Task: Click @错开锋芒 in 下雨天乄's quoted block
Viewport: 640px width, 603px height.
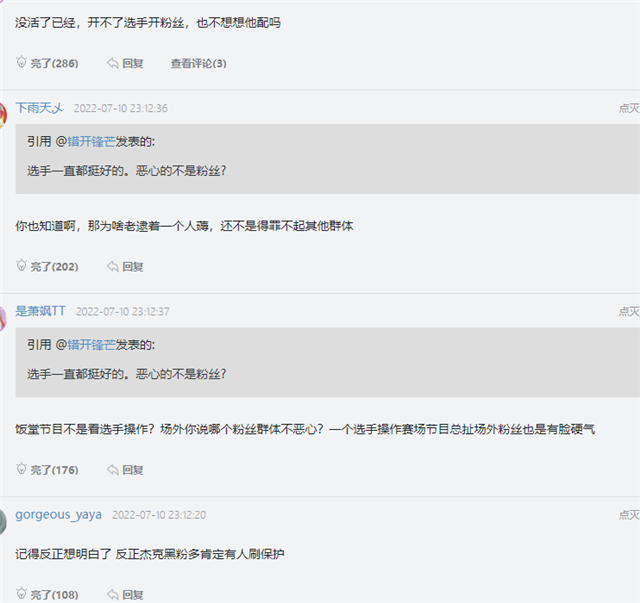Action: point(86,142)
